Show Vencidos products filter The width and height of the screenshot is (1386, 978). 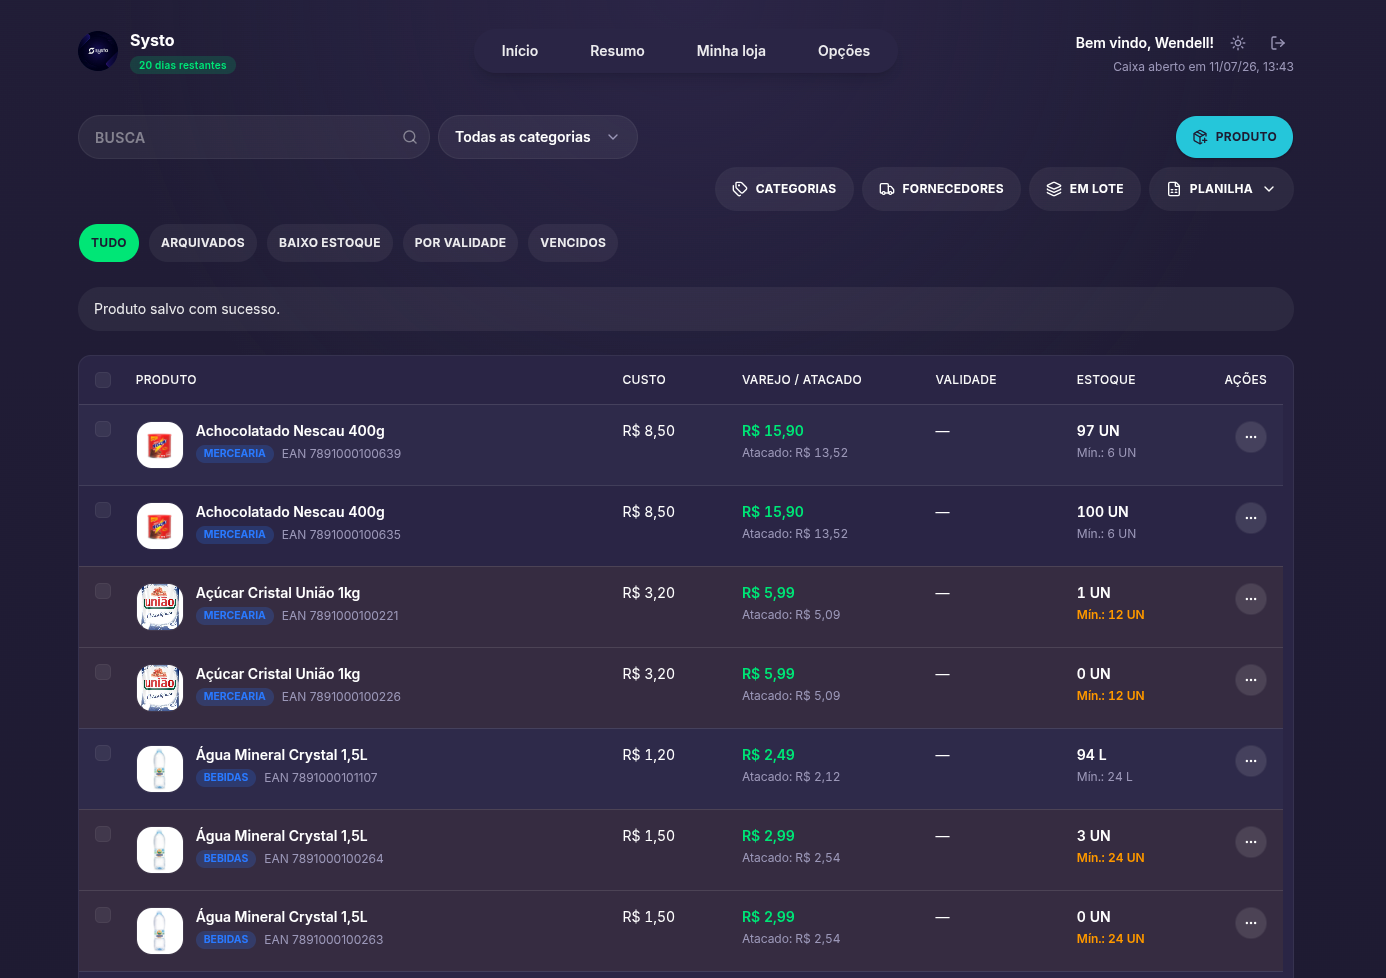pos(573,243)
